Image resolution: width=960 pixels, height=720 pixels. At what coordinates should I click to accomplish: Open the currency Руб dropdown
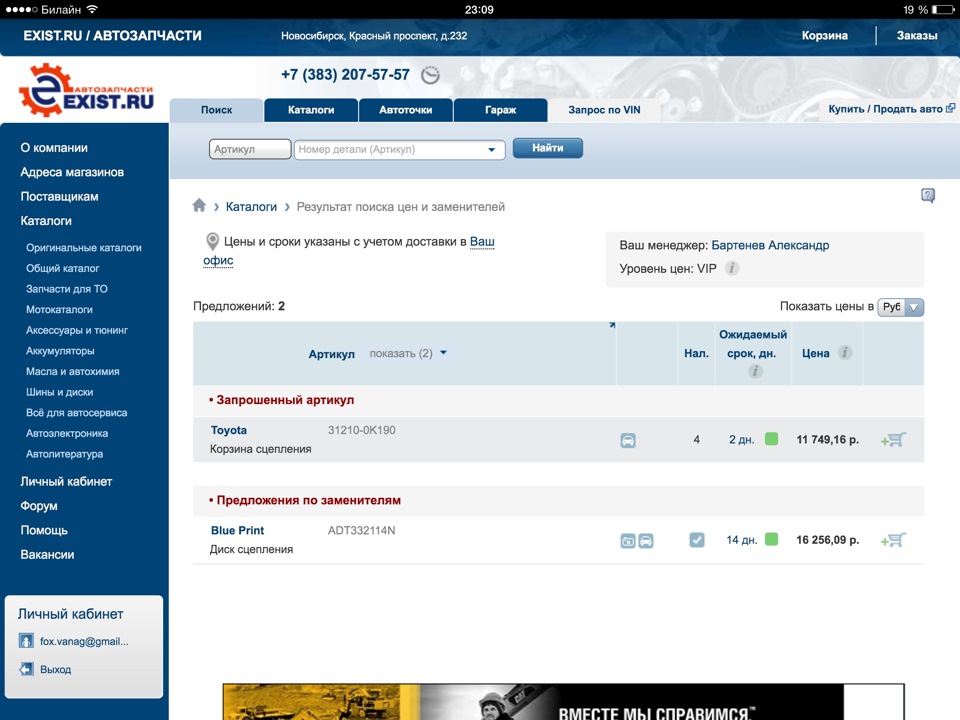900,307
